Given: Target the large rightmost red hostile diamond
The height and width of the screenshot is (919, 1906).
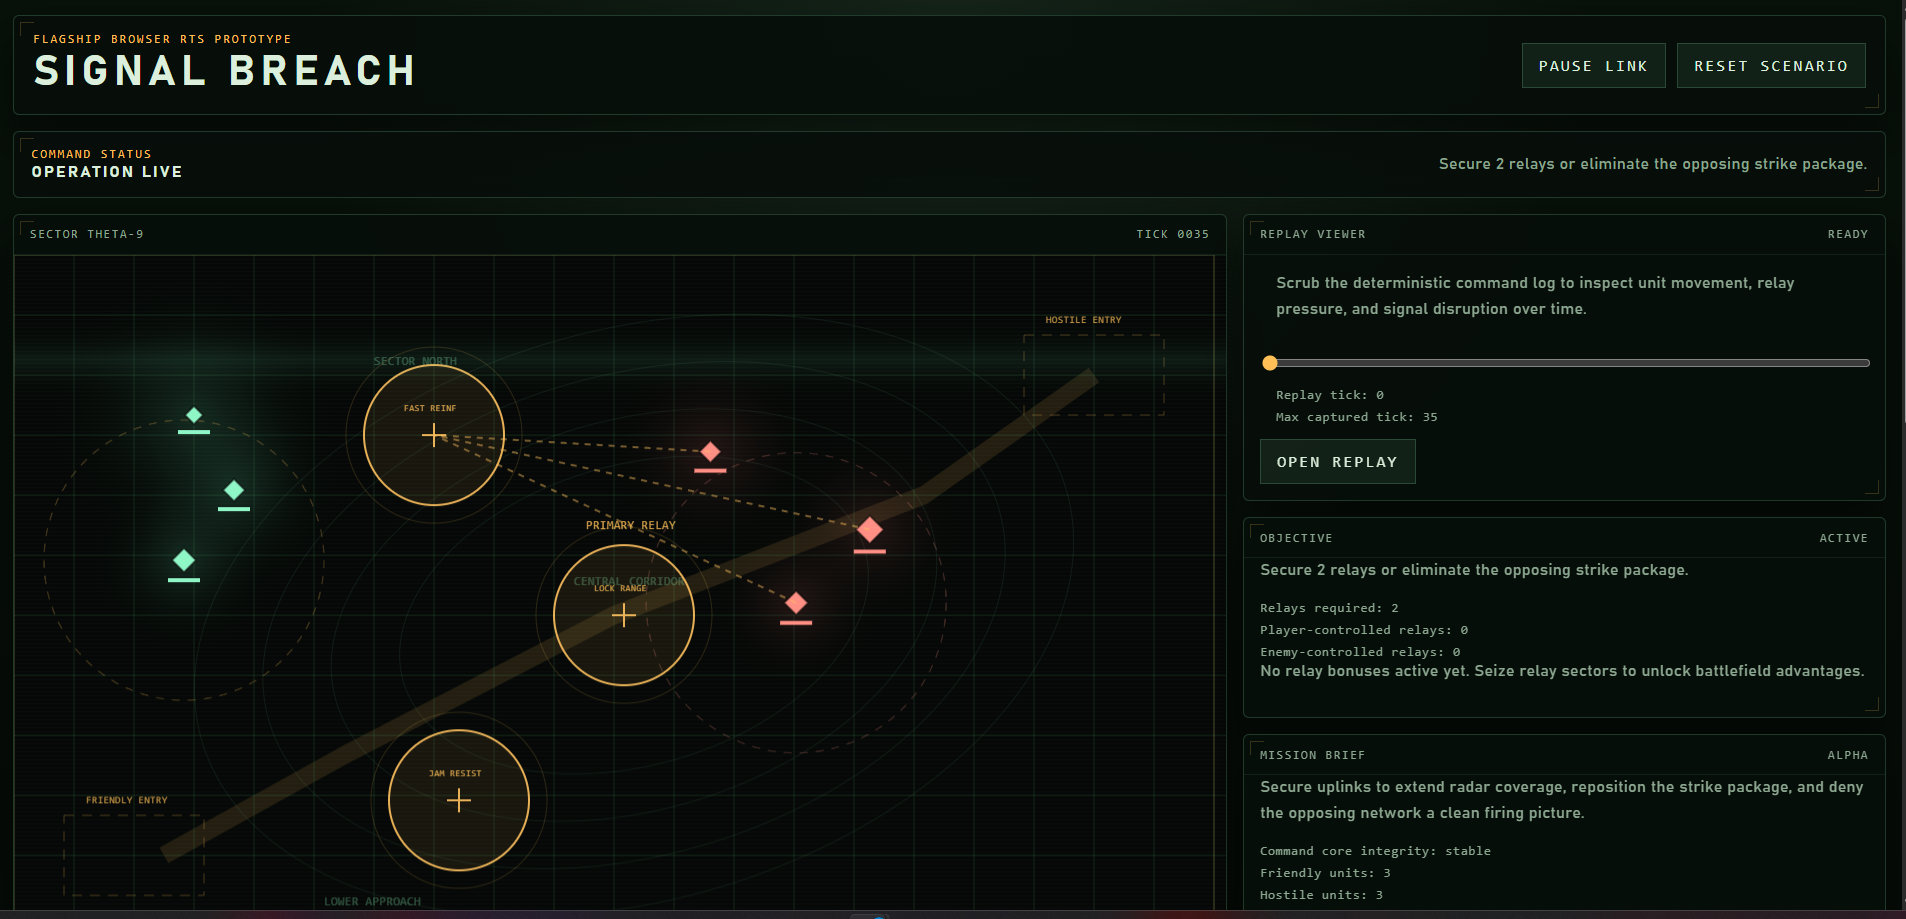Looking at the screenshot, I should 870,530.
